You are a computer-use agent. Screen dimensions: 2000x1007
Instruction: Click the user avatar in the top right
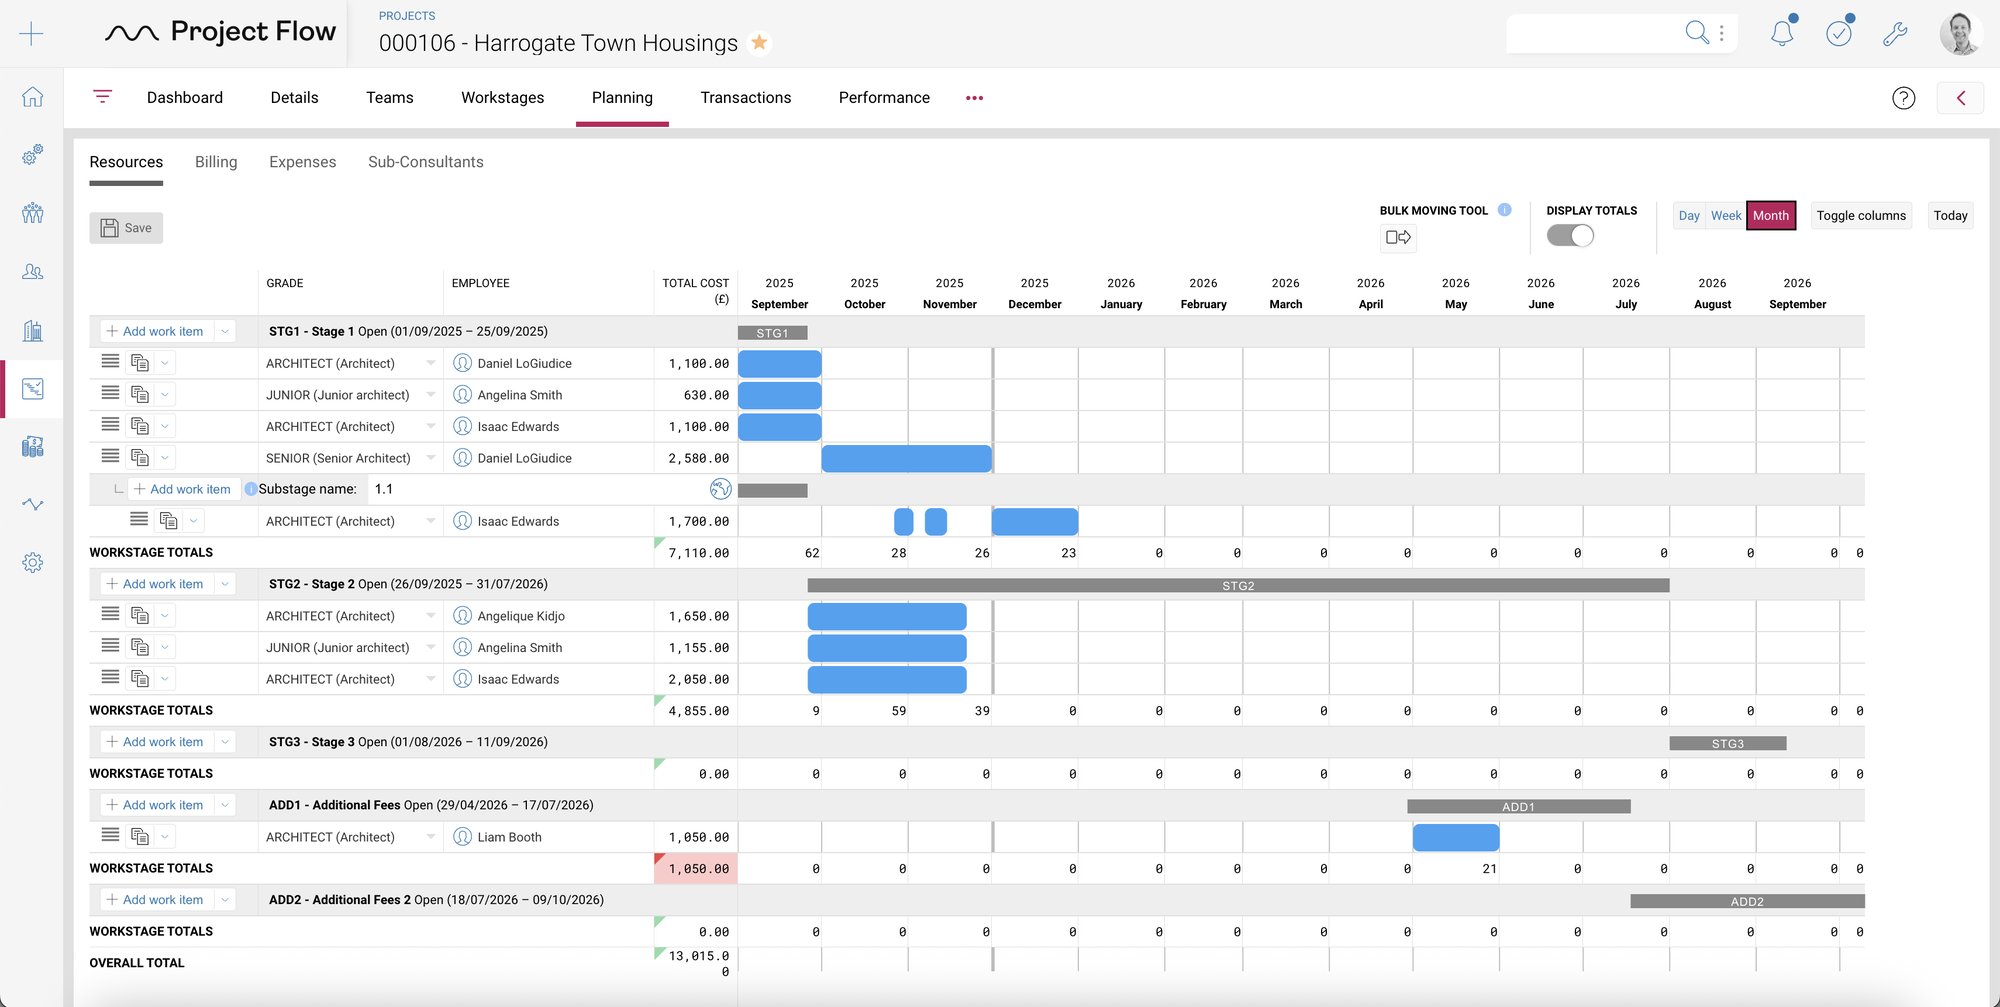1961,32
